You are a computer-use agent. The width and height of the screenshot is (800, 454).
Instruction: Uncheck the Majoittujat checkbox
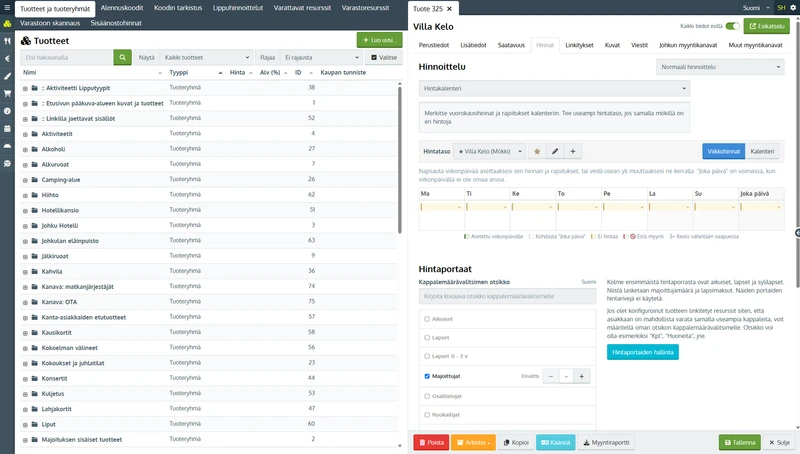pyautogui.click(x=427, y=376)
